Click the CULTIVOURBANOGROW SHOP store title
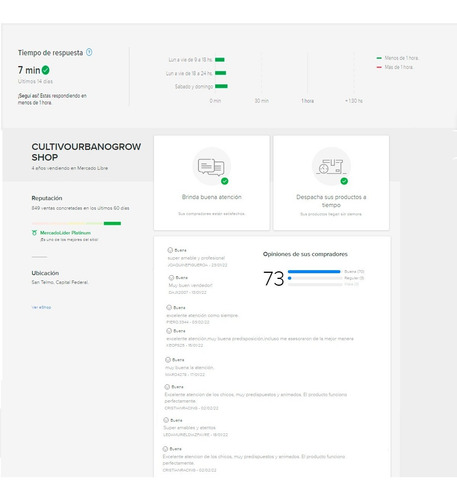Viewport: 457px width, 500px height. tap(86, 152)
